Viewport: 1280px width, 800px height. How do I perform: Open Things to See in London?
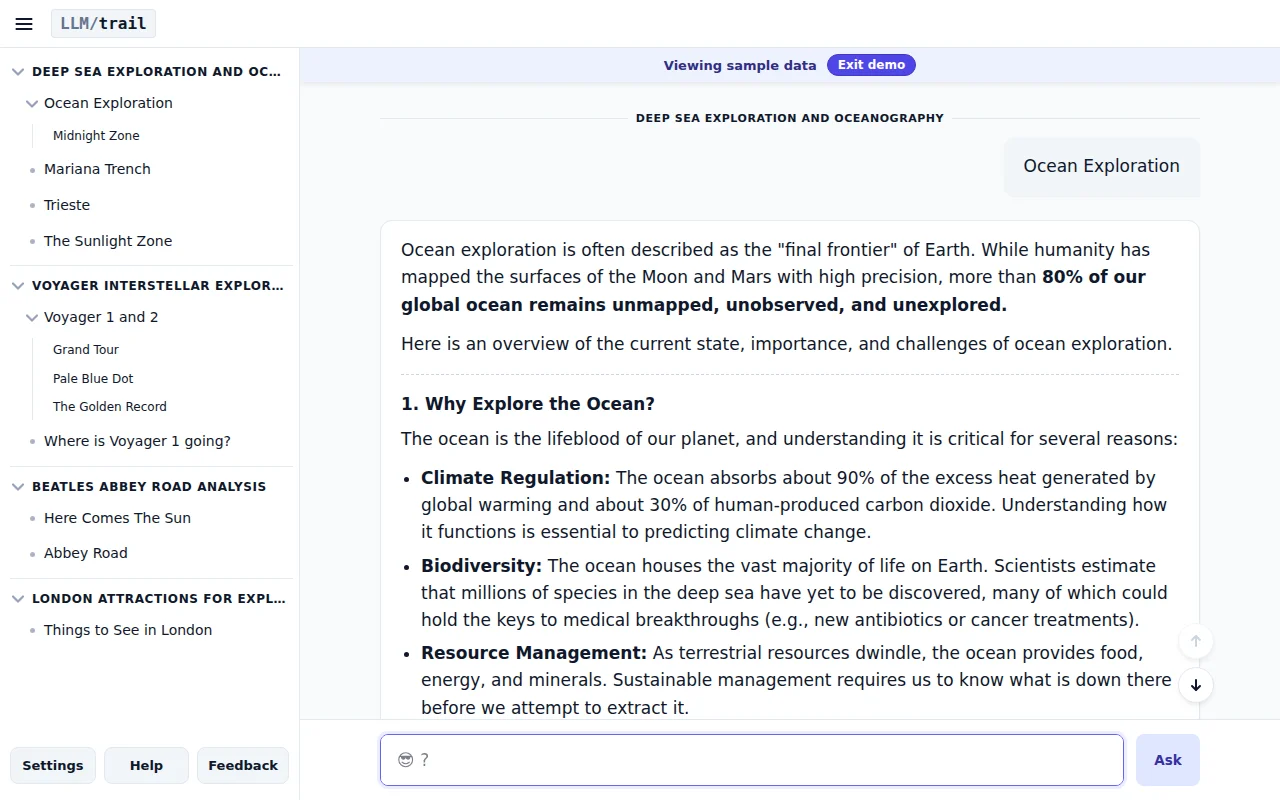(x=128, y=630)
